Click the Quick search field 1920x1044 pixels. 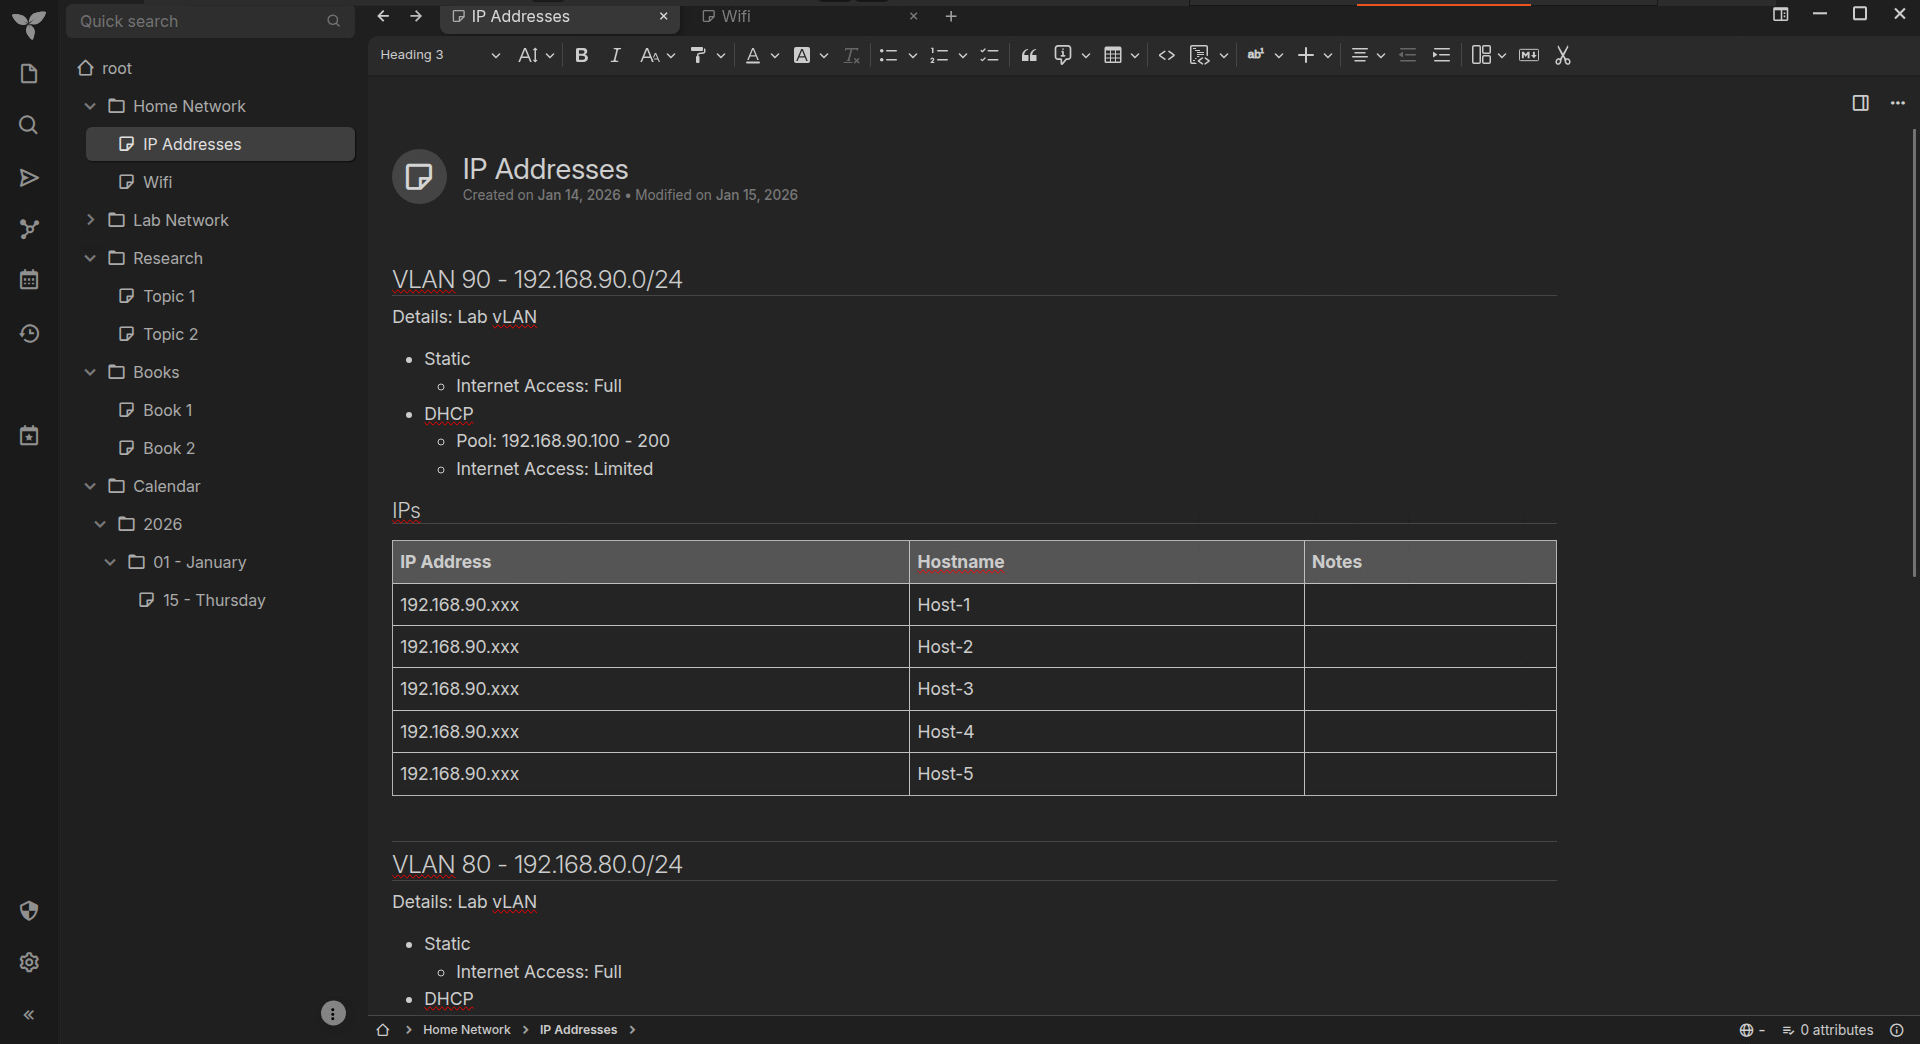click(200, 21)
